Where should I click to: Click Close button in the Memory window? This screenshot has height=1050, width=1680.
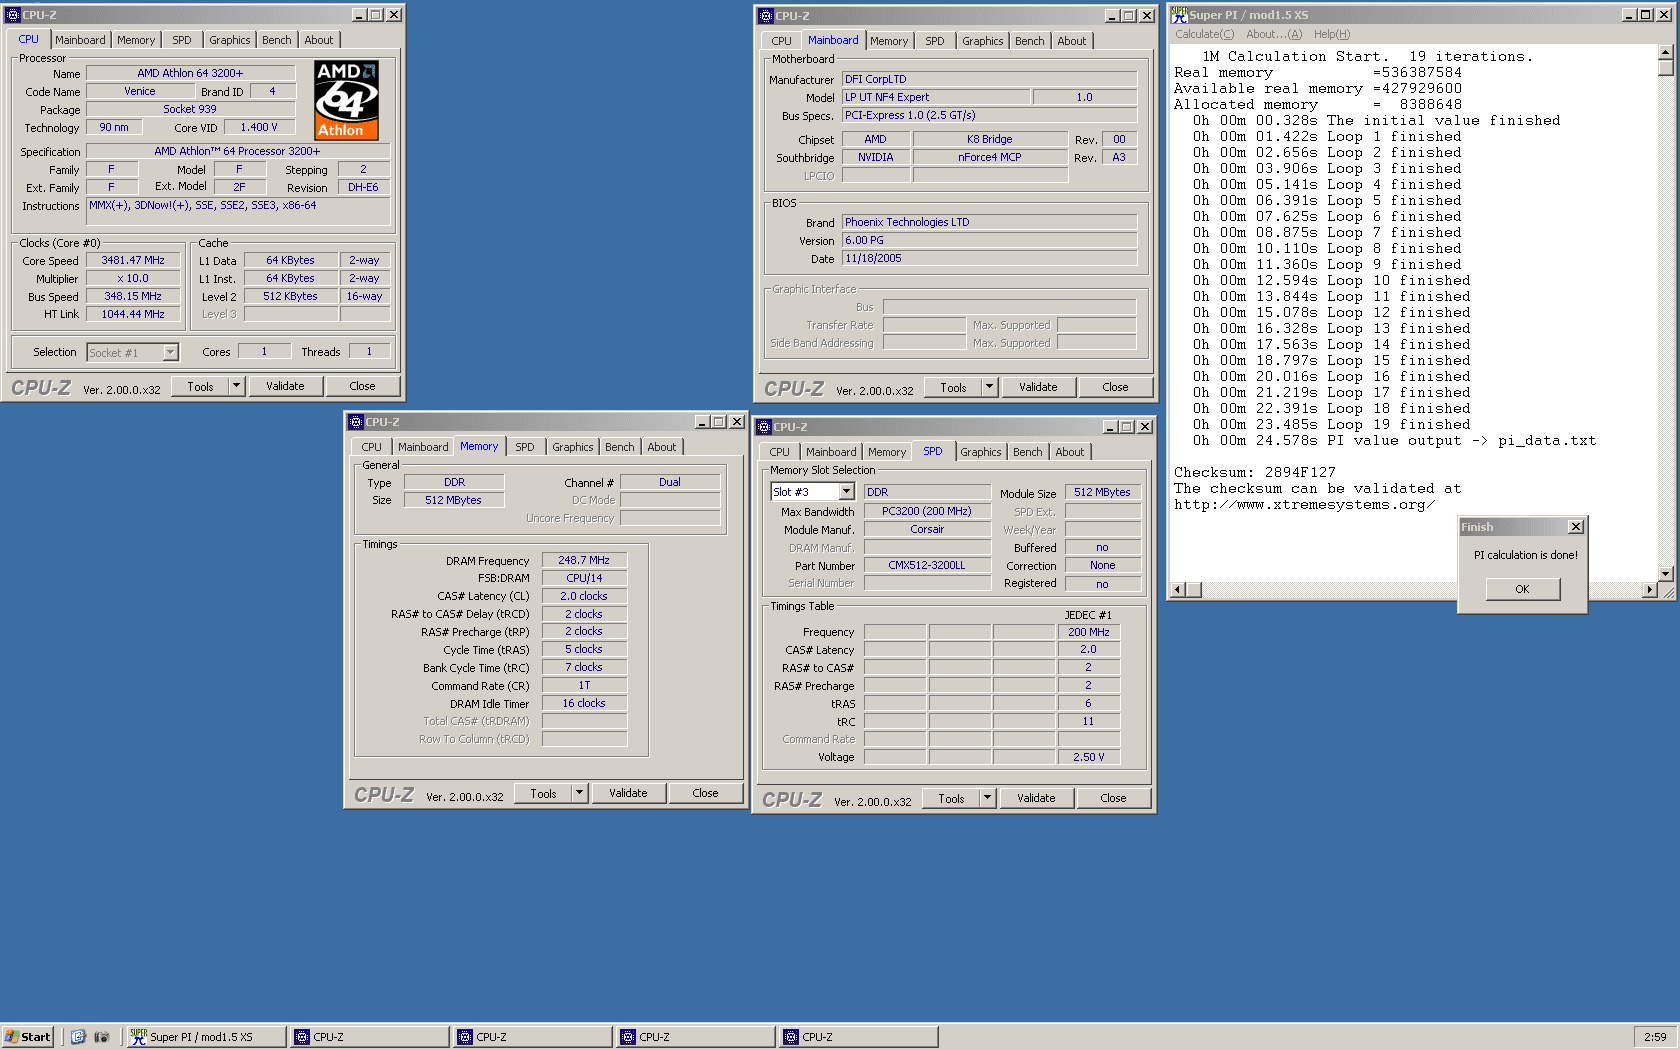(x=705, y=793)
